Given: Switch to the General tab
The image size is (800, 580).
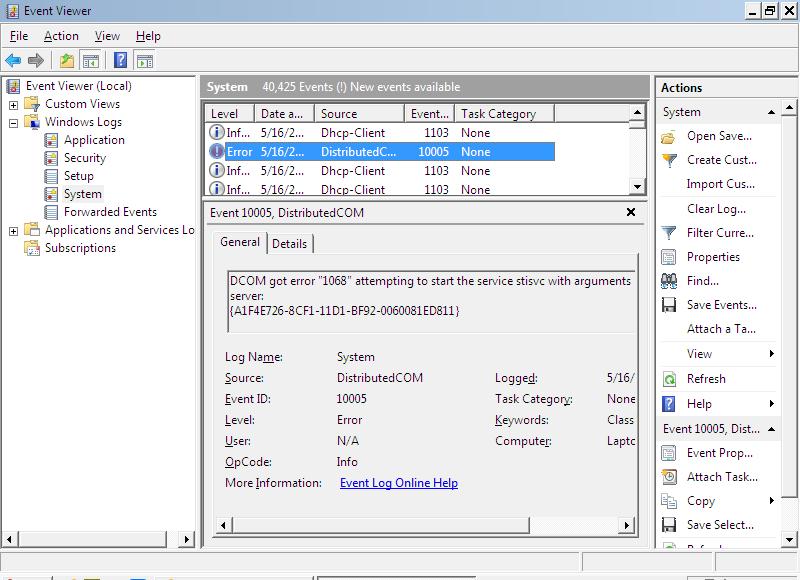Looking at the screenshot, I should click(x=240, y=242).
